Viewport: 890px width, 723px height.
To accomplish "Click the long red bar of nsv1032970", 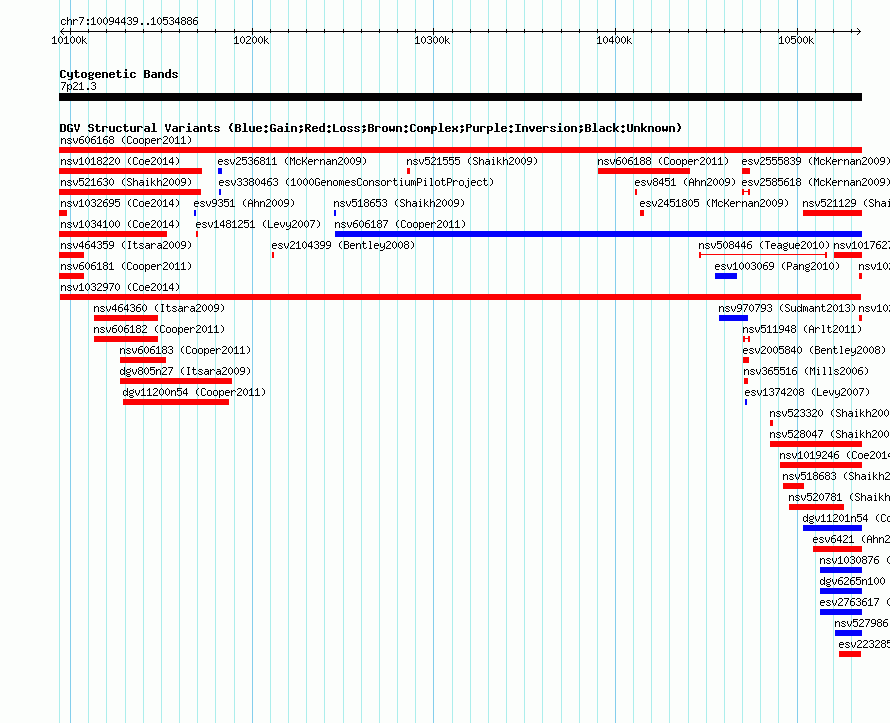I will click(x=460, y=297).
